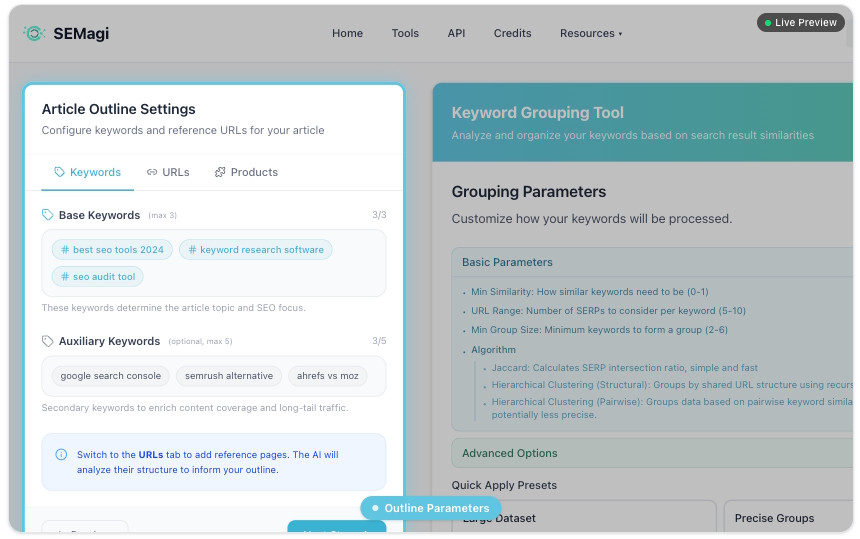The height and width of the screenshot is (539, 860).
Task: Click the info icon in the blue notice
Action: click(61, 455)
